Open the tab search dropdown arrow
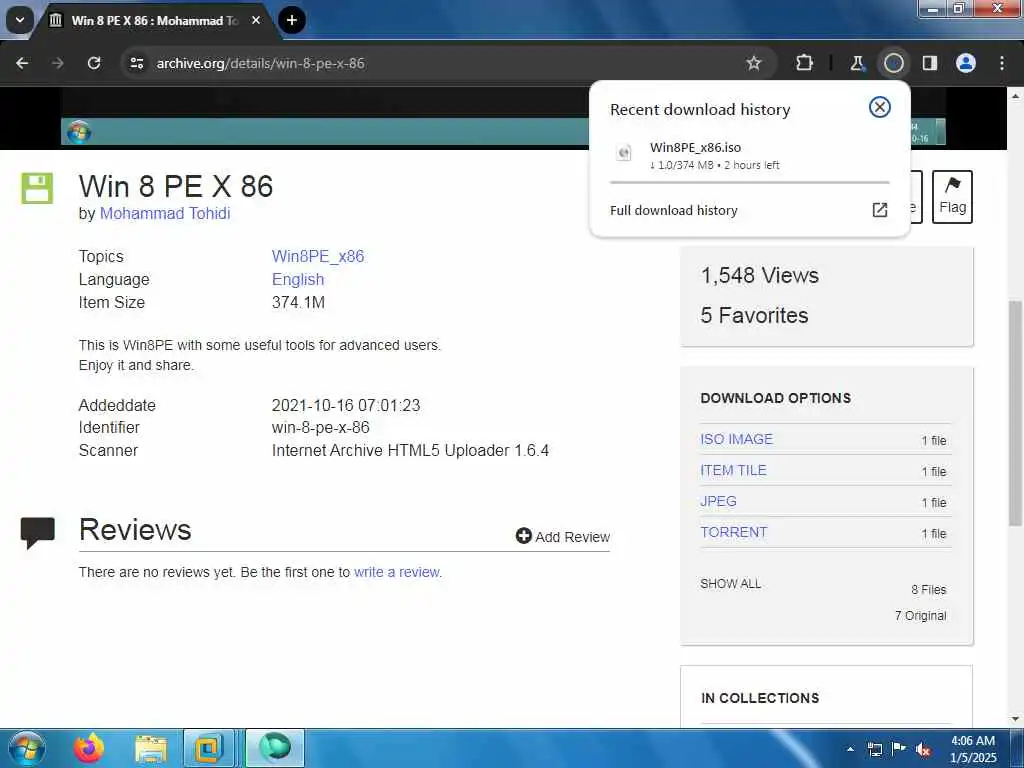Screen dimensions: 1024x768 point(20,20)
